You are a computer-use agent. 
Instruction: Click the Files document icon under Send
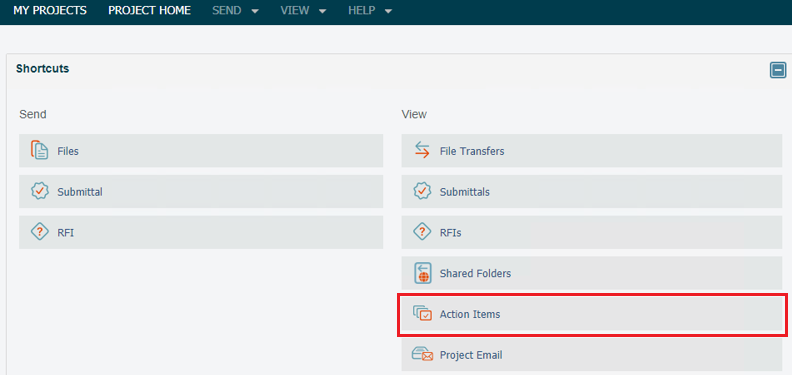click(x=40, y=150)
